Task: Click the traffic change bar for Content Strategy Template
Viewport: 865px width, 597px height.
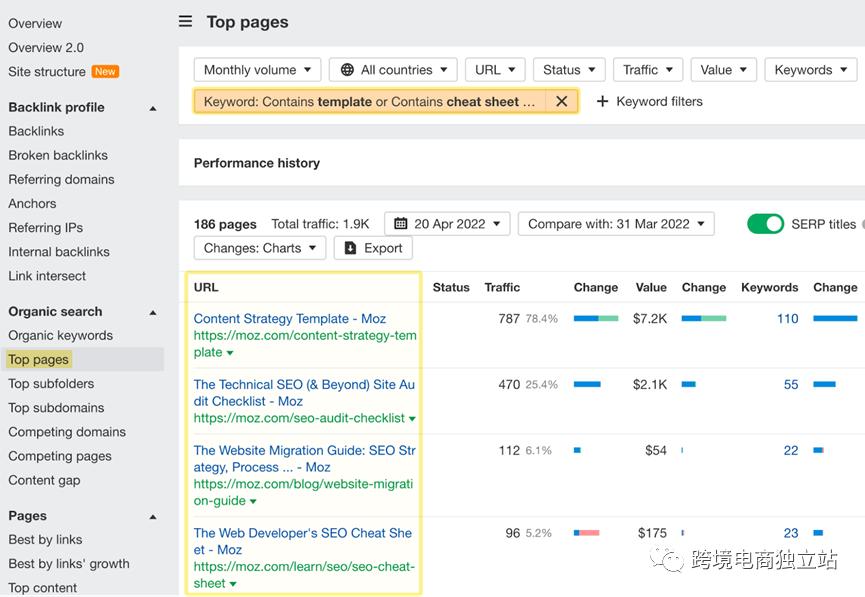Action: (x=596, y=319)
